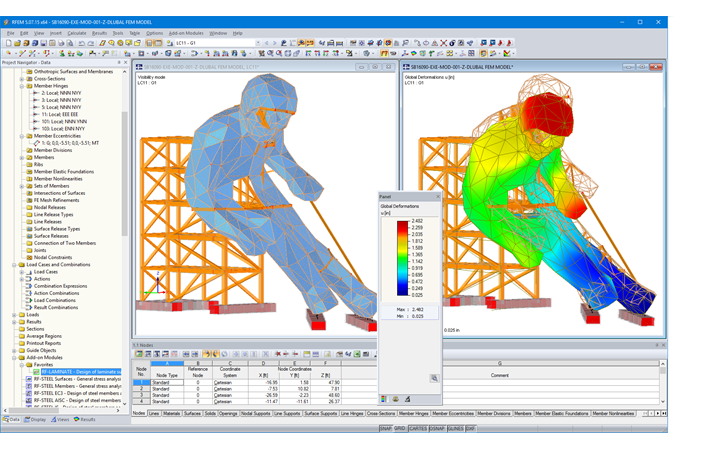The width and height of the screenshot is (720, 450).
Task: Toggle DXF in the status bar
Action: click(x=471, y=428)
